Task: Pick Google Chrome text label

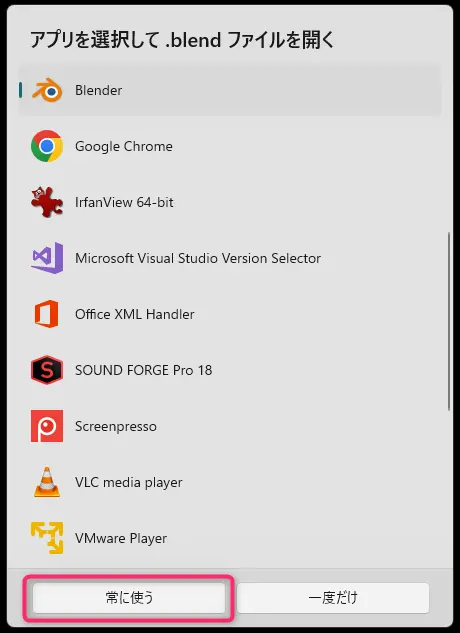Action: click(124, 146)
